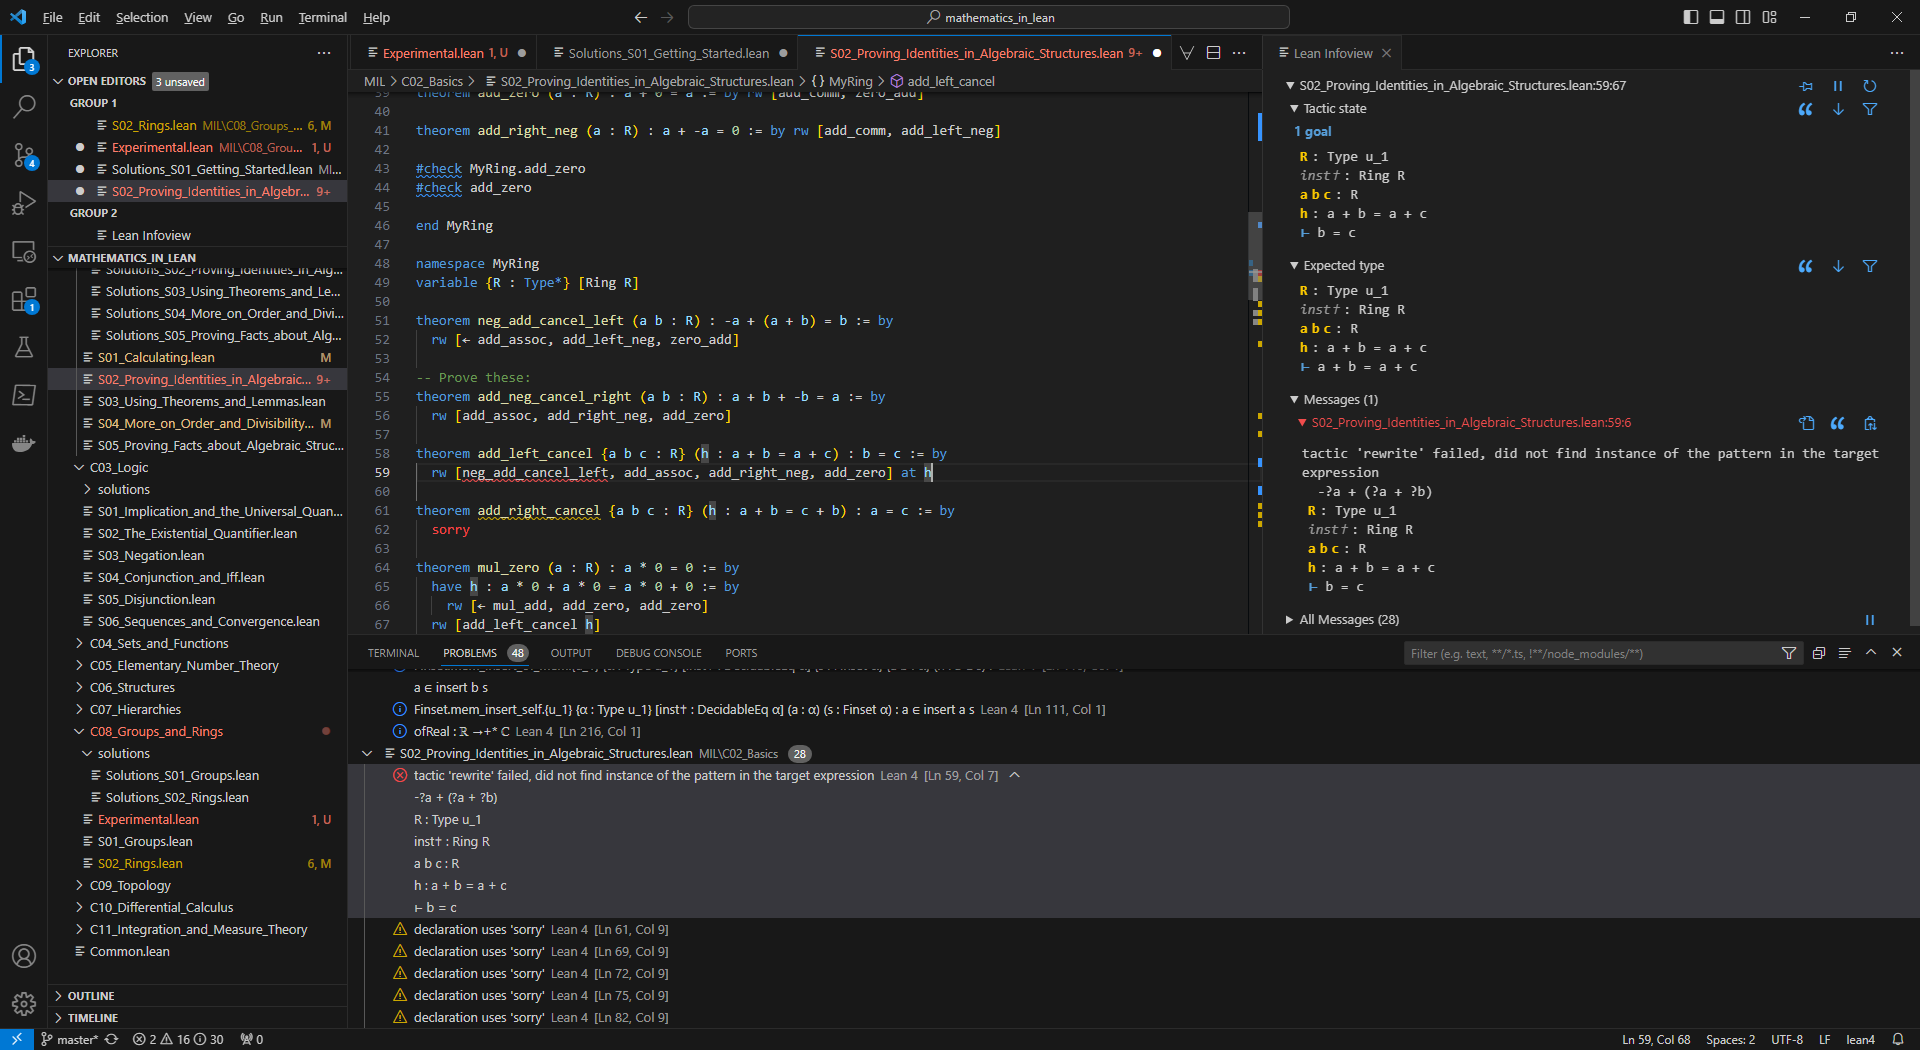
Task: Split the editor with the toolbar icon
Action: click(x=1213, y=53)
